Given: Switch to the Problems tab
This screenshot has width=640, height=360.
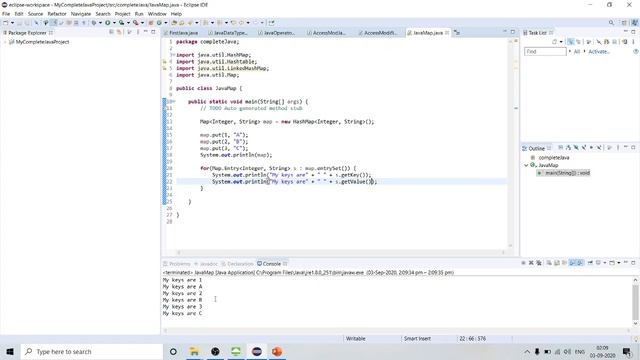Looking at the screenshot, I should (179, 264).
